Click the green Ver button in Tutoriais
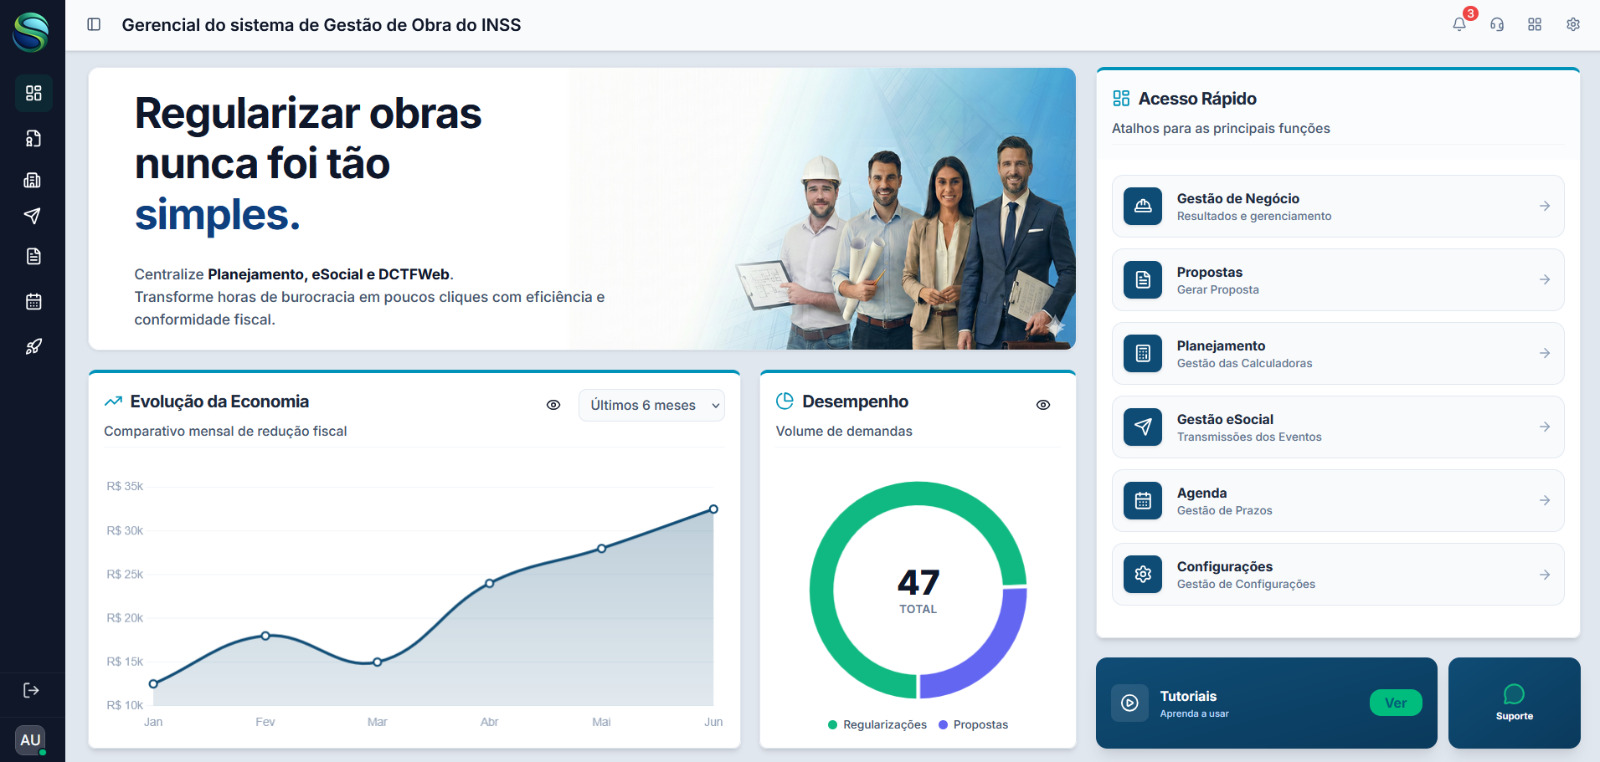Screen dimensions: 1600x762 [1395, 703]
